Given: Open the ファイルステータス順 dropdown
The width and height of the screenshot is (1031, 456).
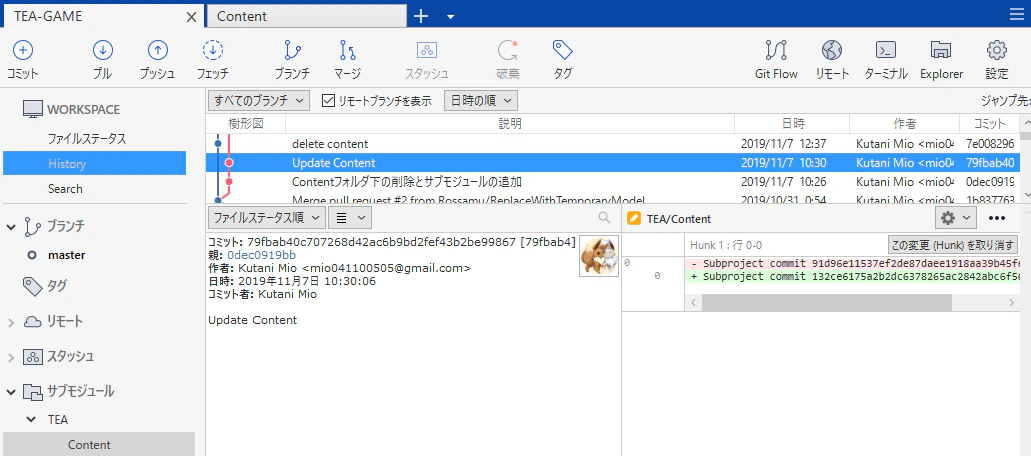Looking at the screenshot, I should 266,217.
